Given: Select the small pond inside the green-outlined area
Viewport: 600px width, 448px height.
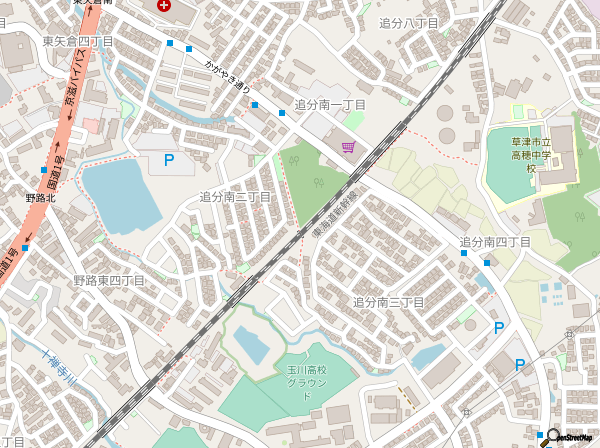Looking at the screenshot, I should click(x=251, y=344).
